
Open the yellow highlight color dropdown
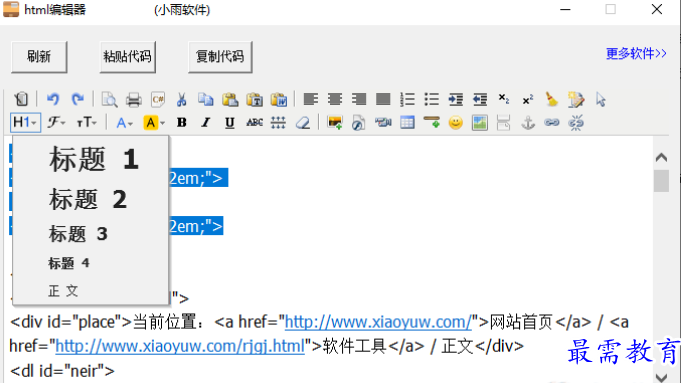click(154, 123)
